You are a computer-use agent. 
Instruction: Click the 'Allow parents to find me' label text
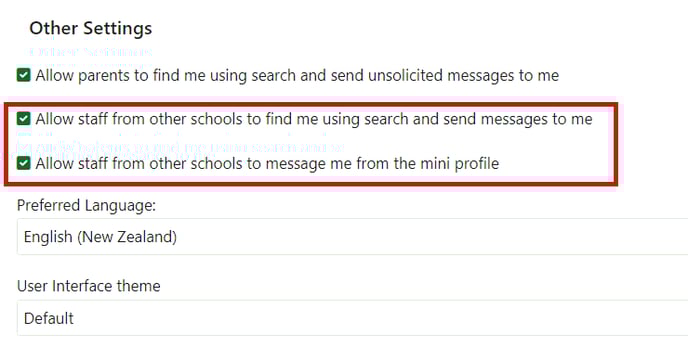pyautogui.click(x=121, y=76)
